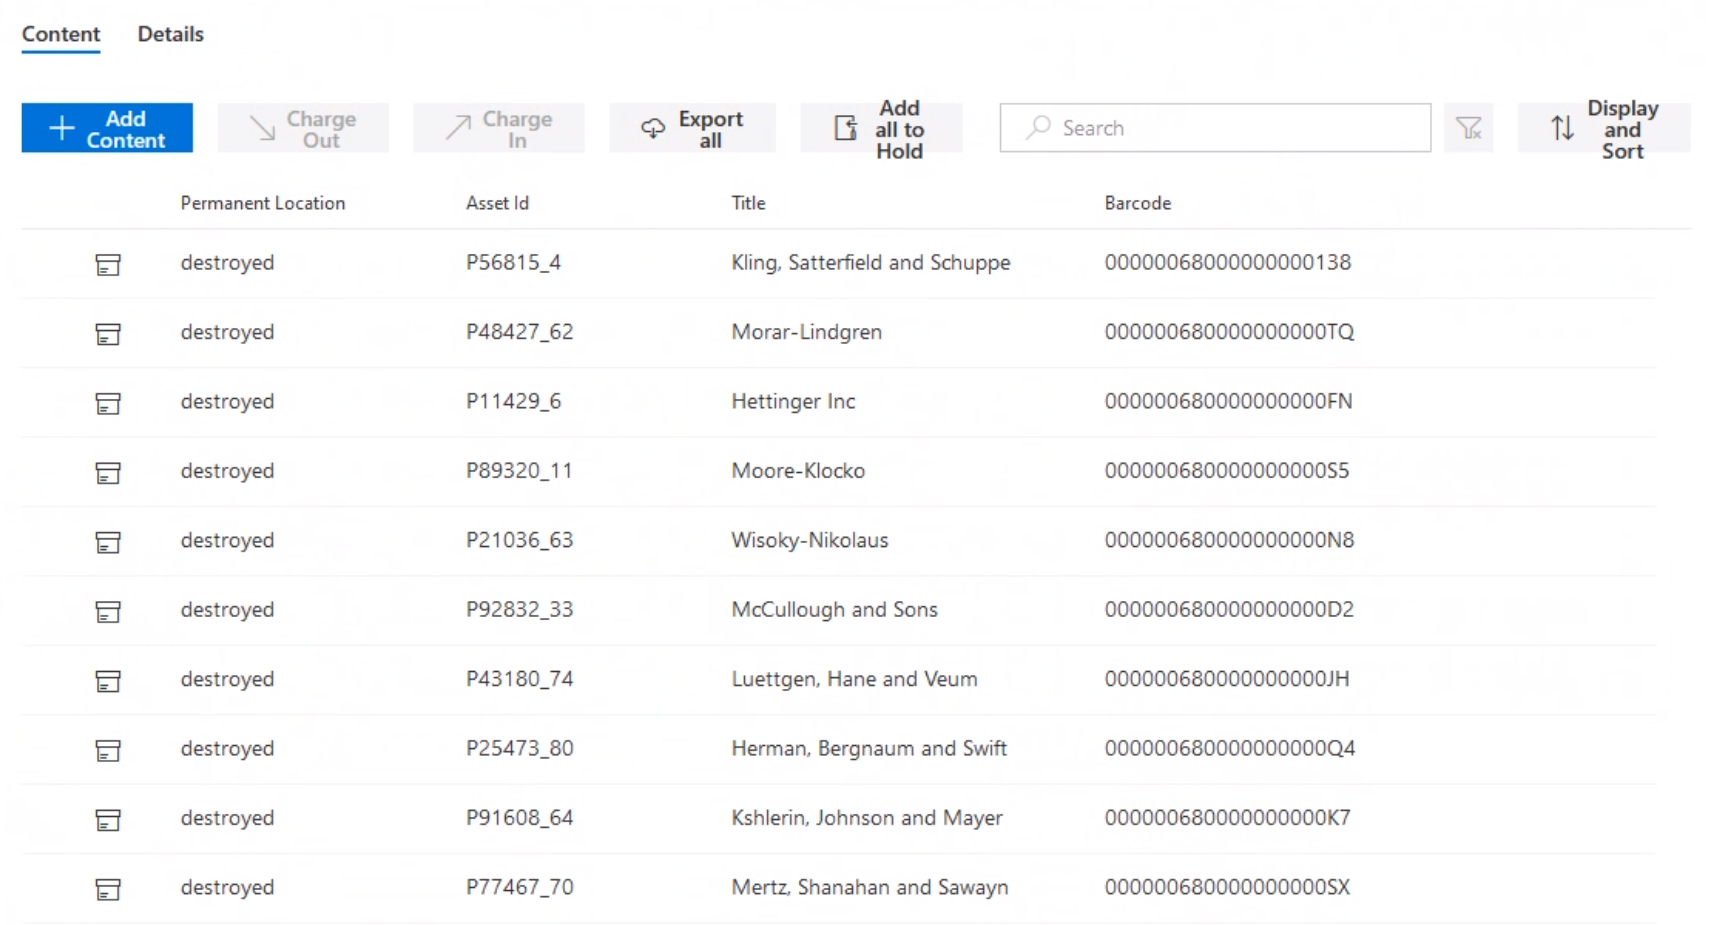Click the Barcode column header
Screen dimensions: 1710x925
(1137, 203)
